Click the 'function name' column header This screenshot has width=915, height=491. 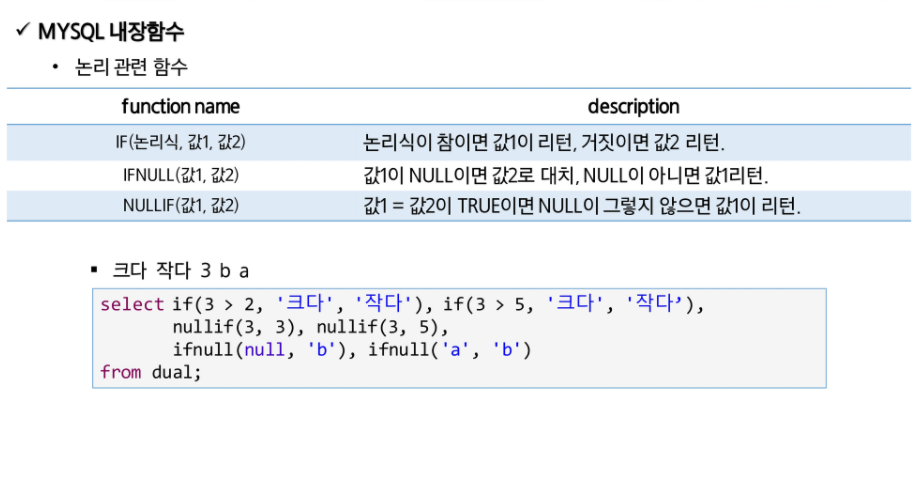point(180,106)
